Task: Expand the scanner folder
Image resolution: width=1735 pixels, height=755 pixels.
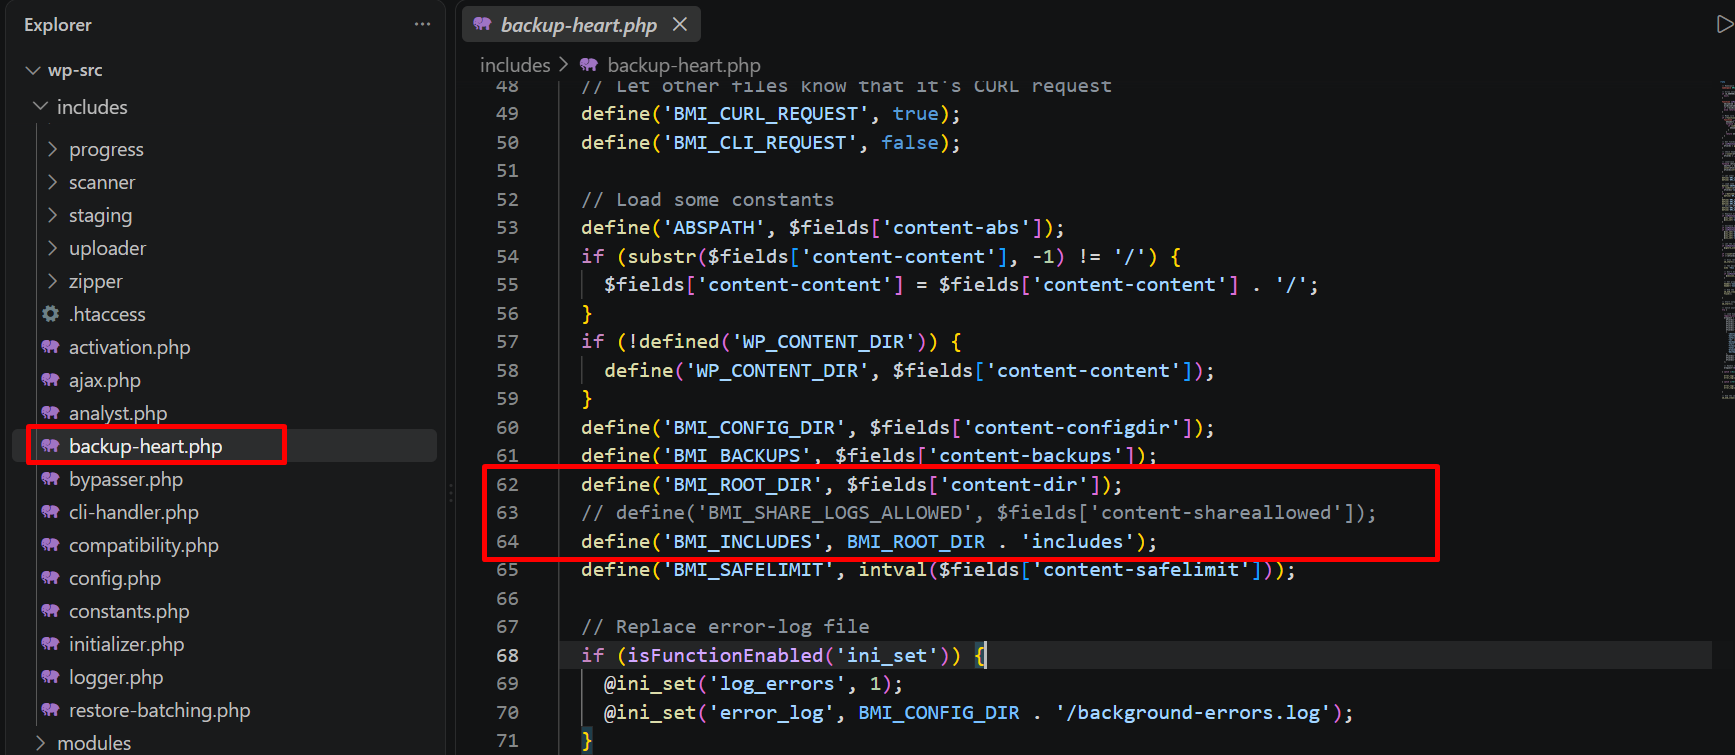Action: (x=52, y=182)
